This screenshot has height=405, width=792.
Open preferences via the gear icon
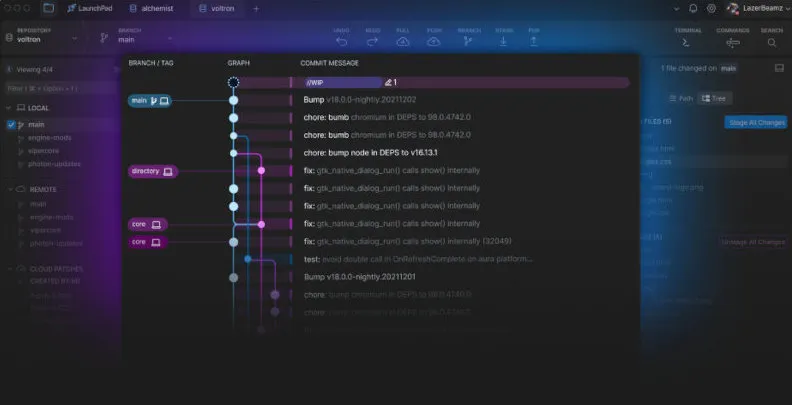(711, 9)
